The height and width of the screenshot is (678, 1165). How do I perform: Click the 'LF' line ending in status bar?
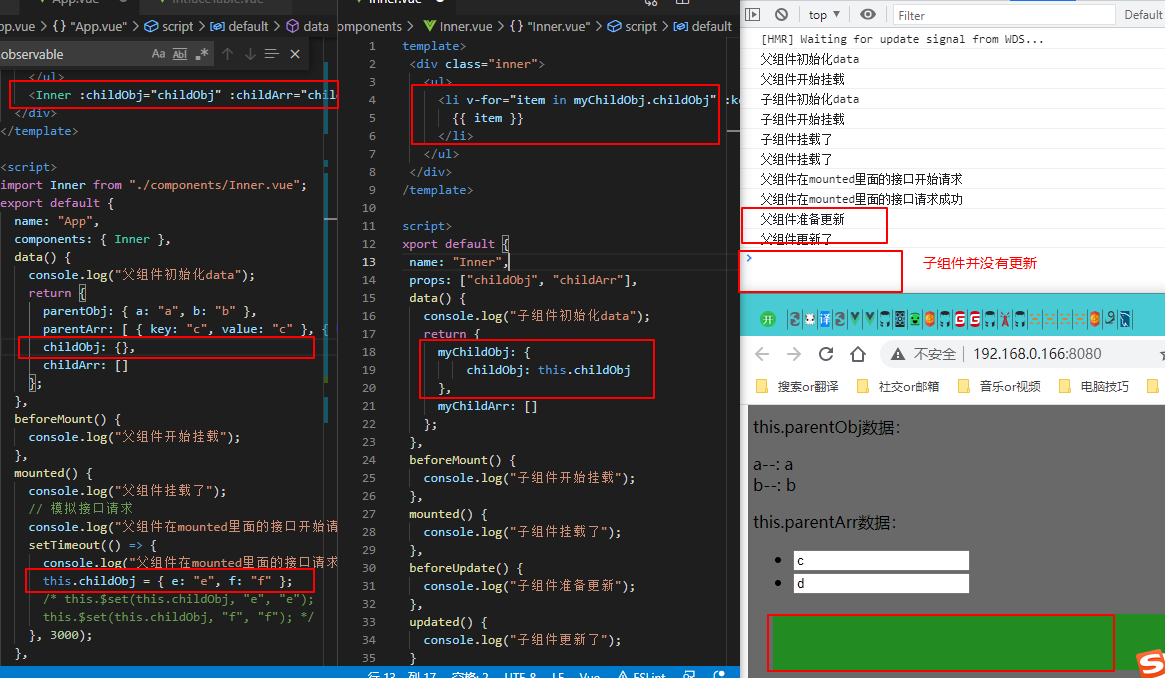557,674
